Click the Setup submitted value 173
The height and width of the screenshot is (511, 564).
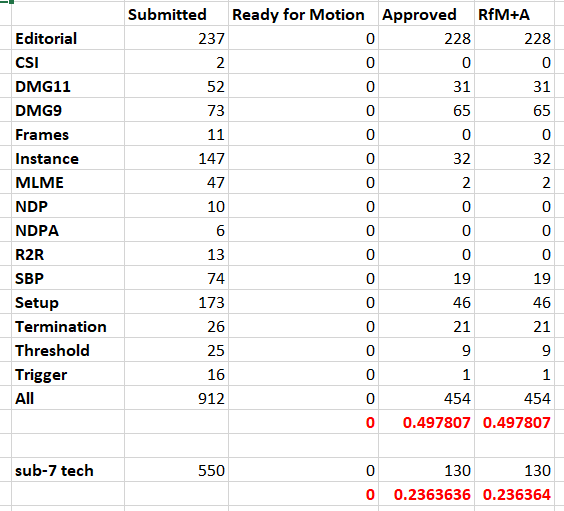pos(176,302)
